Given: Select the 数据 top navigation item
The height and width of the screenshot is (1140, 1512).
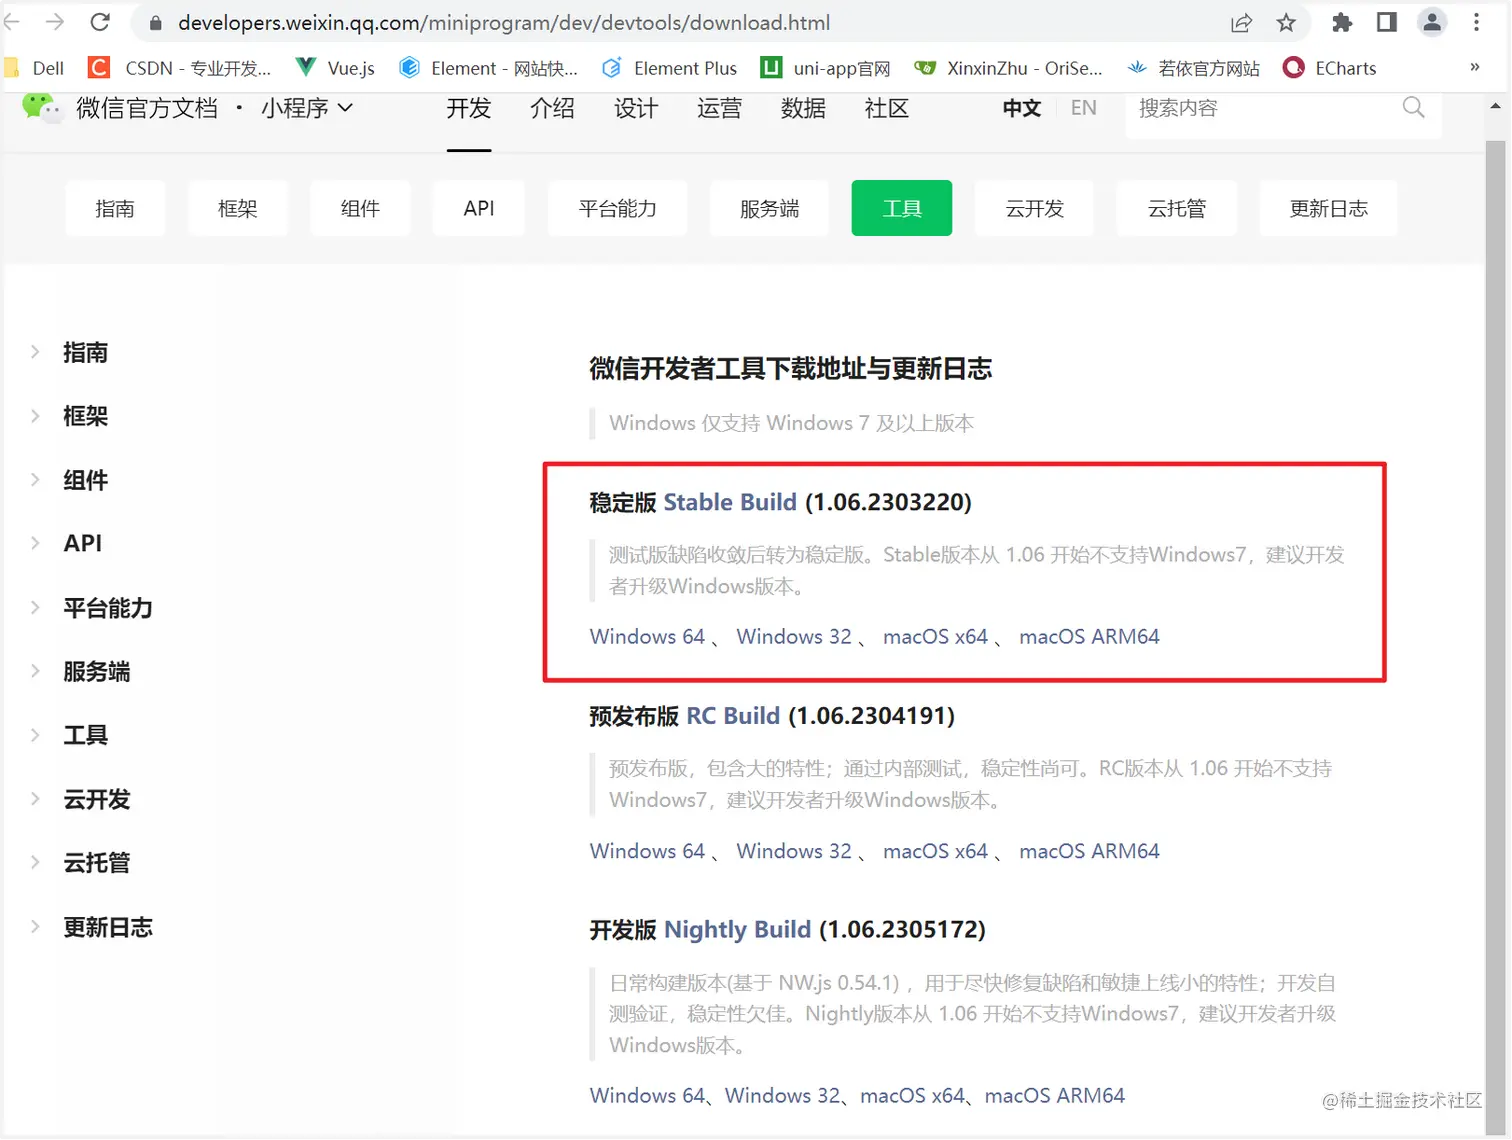Looking at the screenshot, I should [803, 108].
